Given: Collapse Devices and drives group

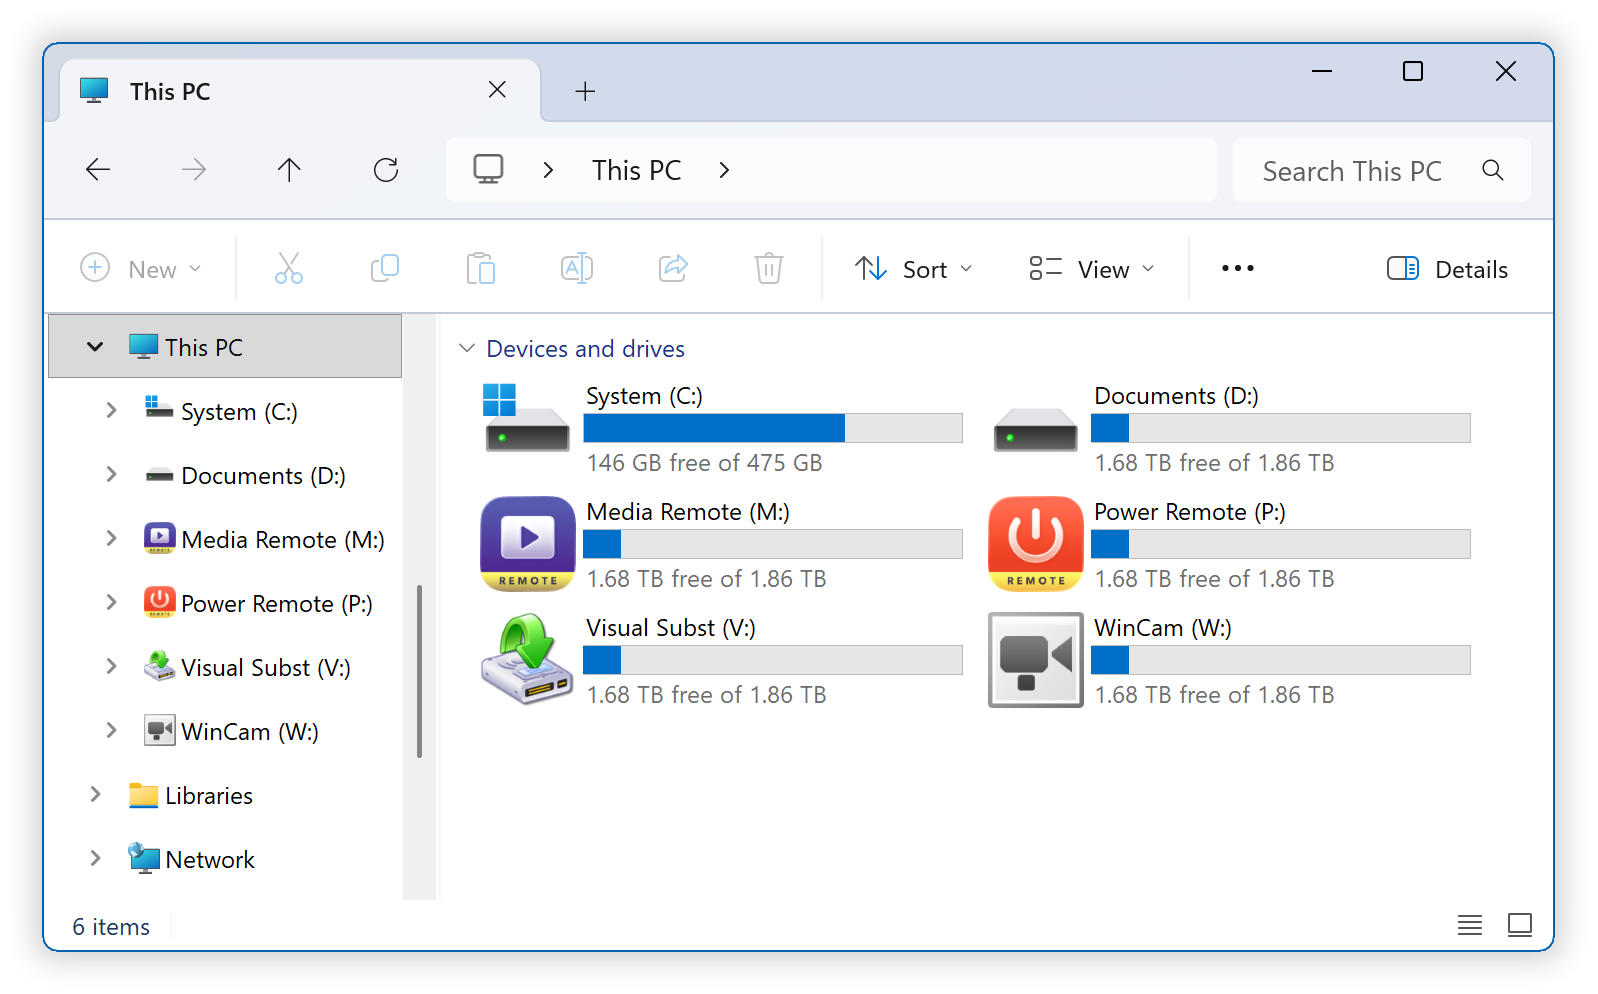Looking at the screenshot, I should [467, 348].
